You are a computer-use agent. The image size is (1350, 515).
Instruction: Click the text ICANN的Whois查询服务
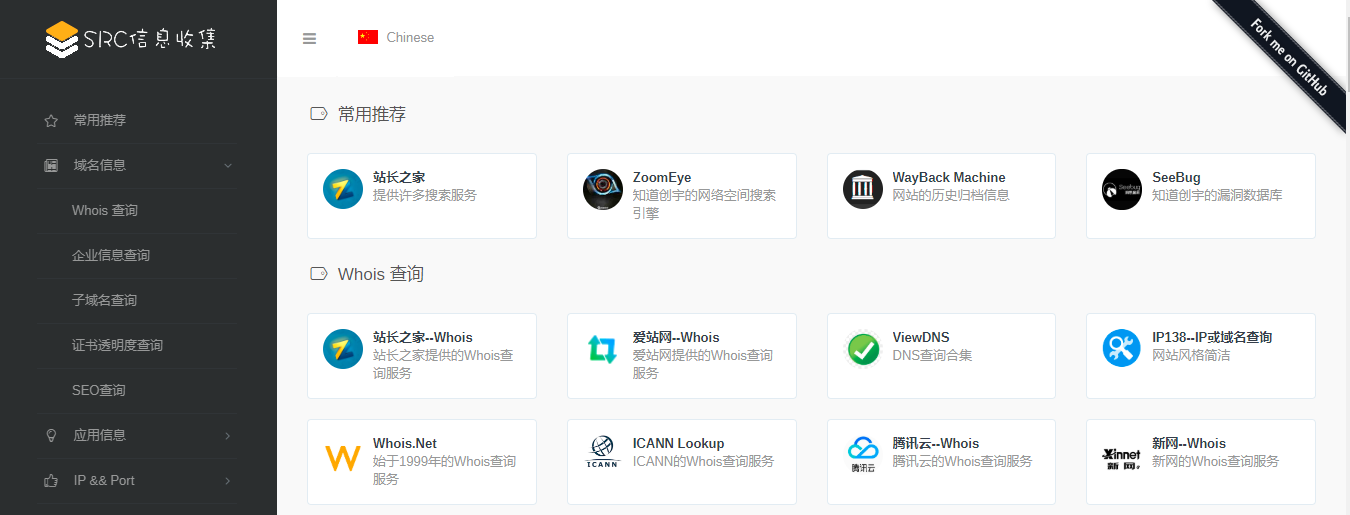tap(703, 461)
